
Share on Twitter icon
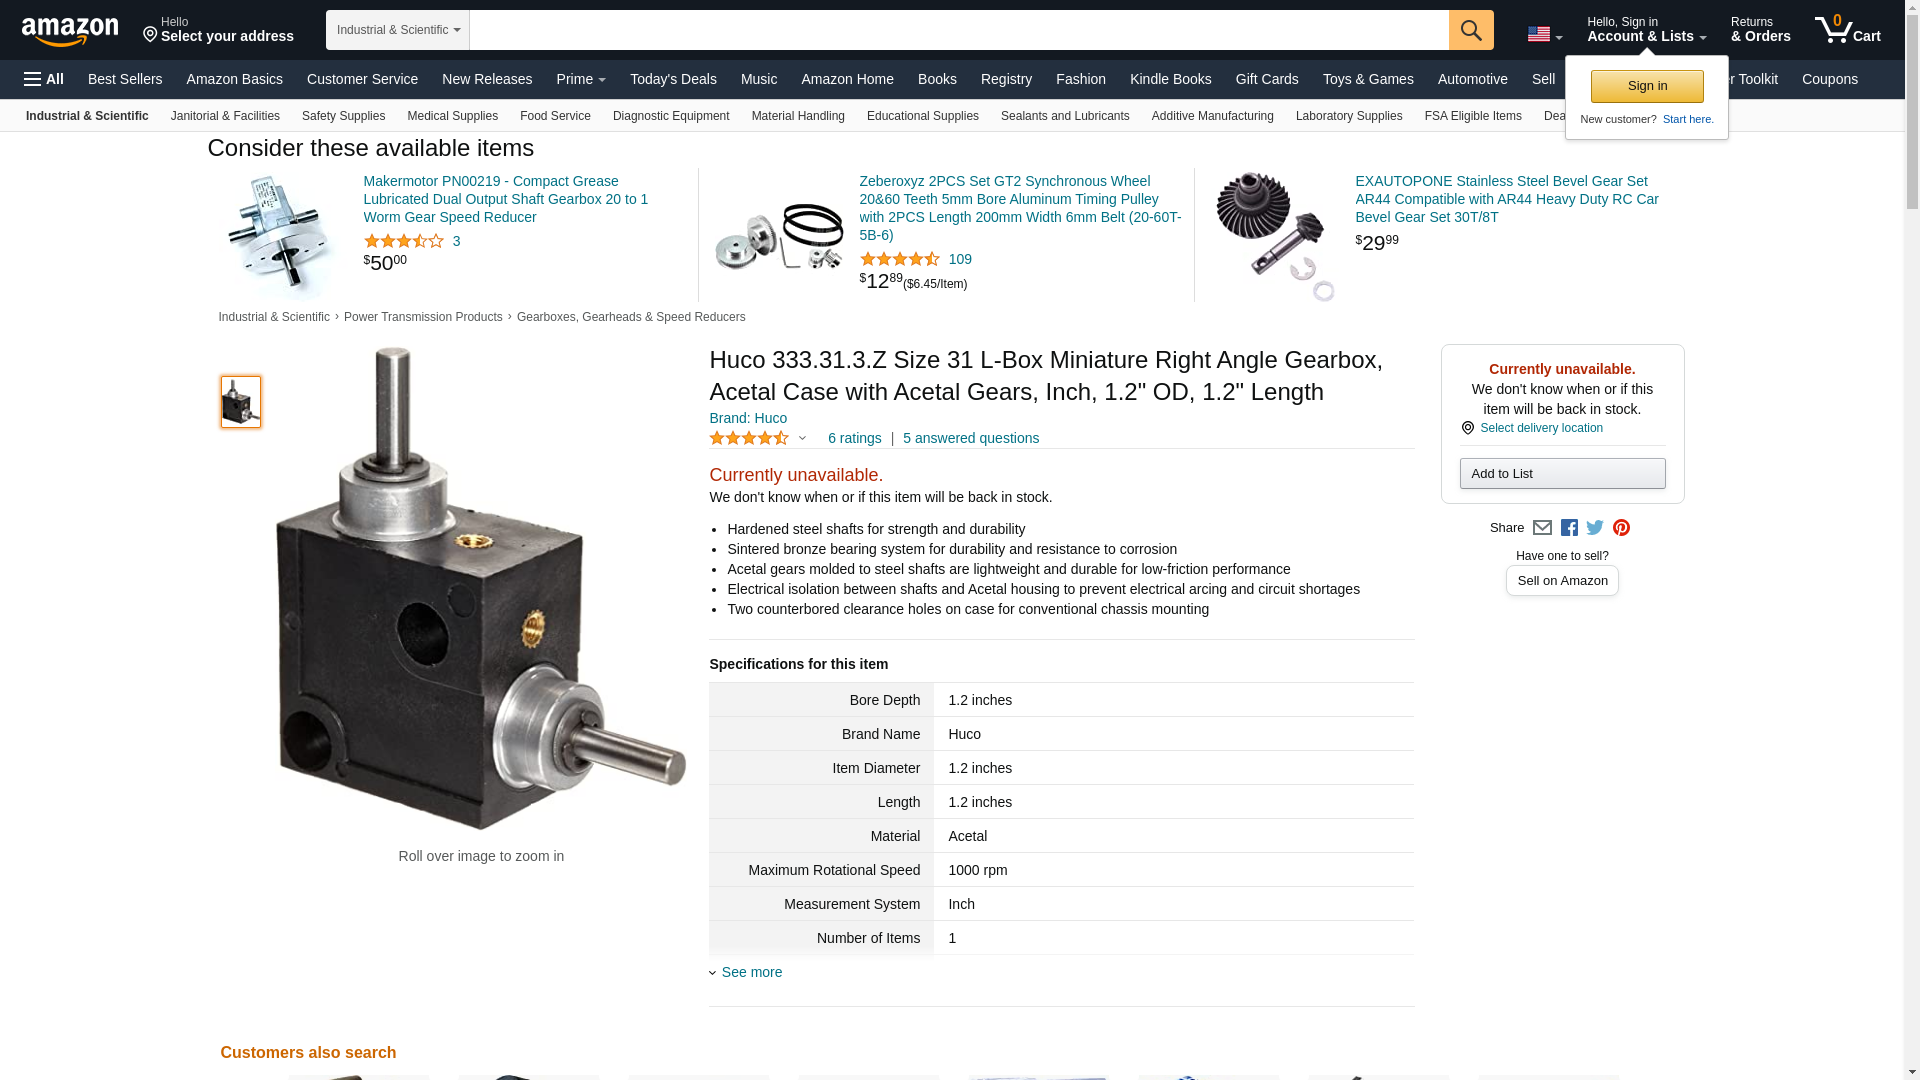tap(1595, 528)
